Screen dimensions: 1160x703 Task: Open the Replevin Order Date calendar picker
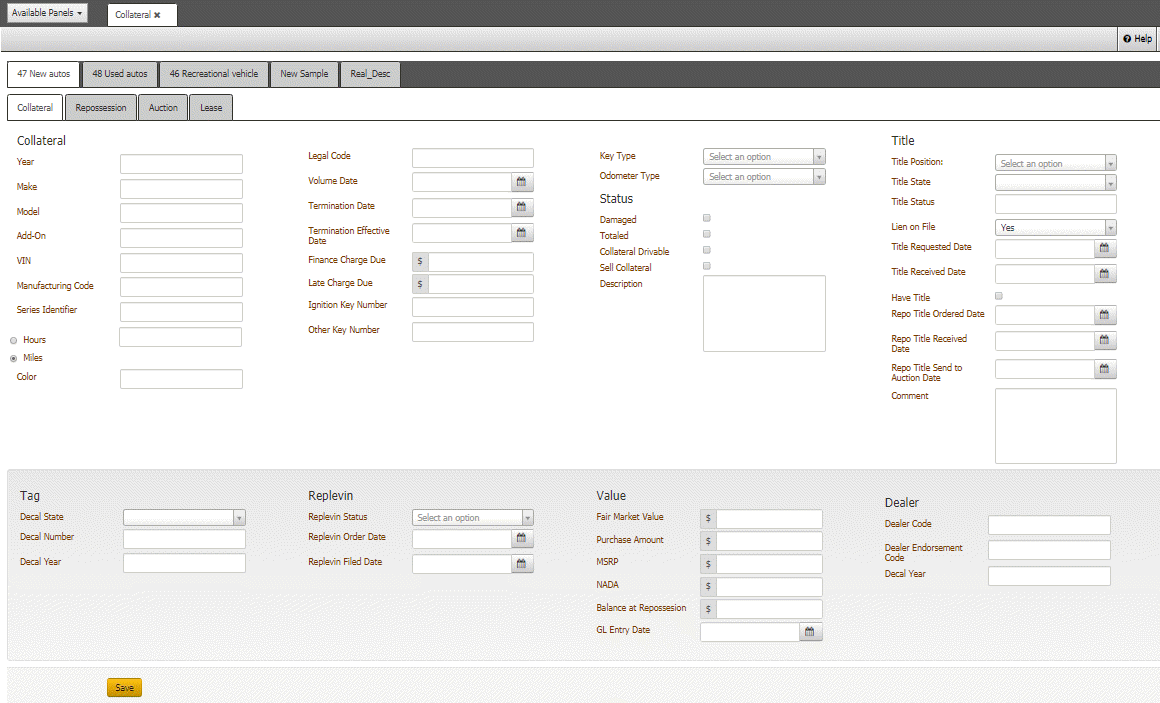(x=521, y=538)
